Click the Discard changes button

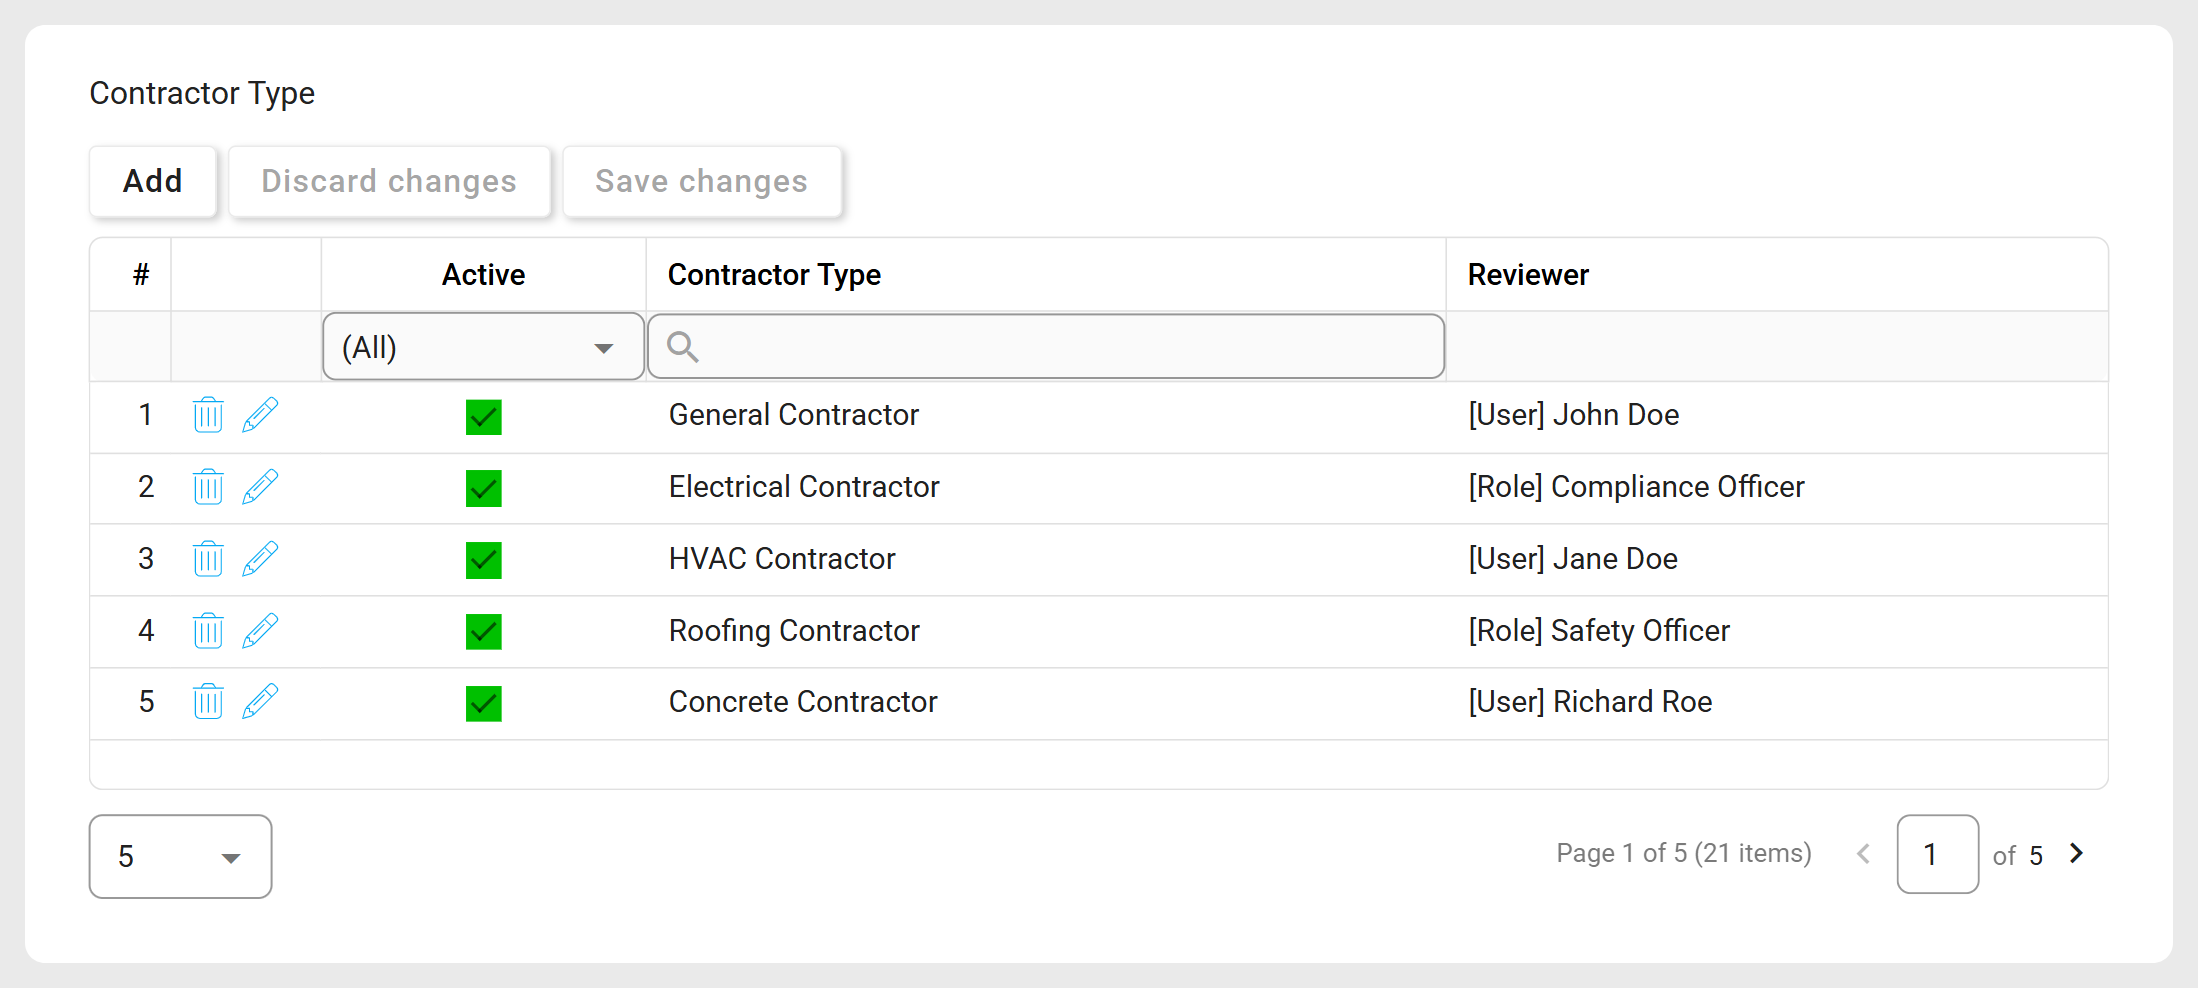(x=389, y=181)
